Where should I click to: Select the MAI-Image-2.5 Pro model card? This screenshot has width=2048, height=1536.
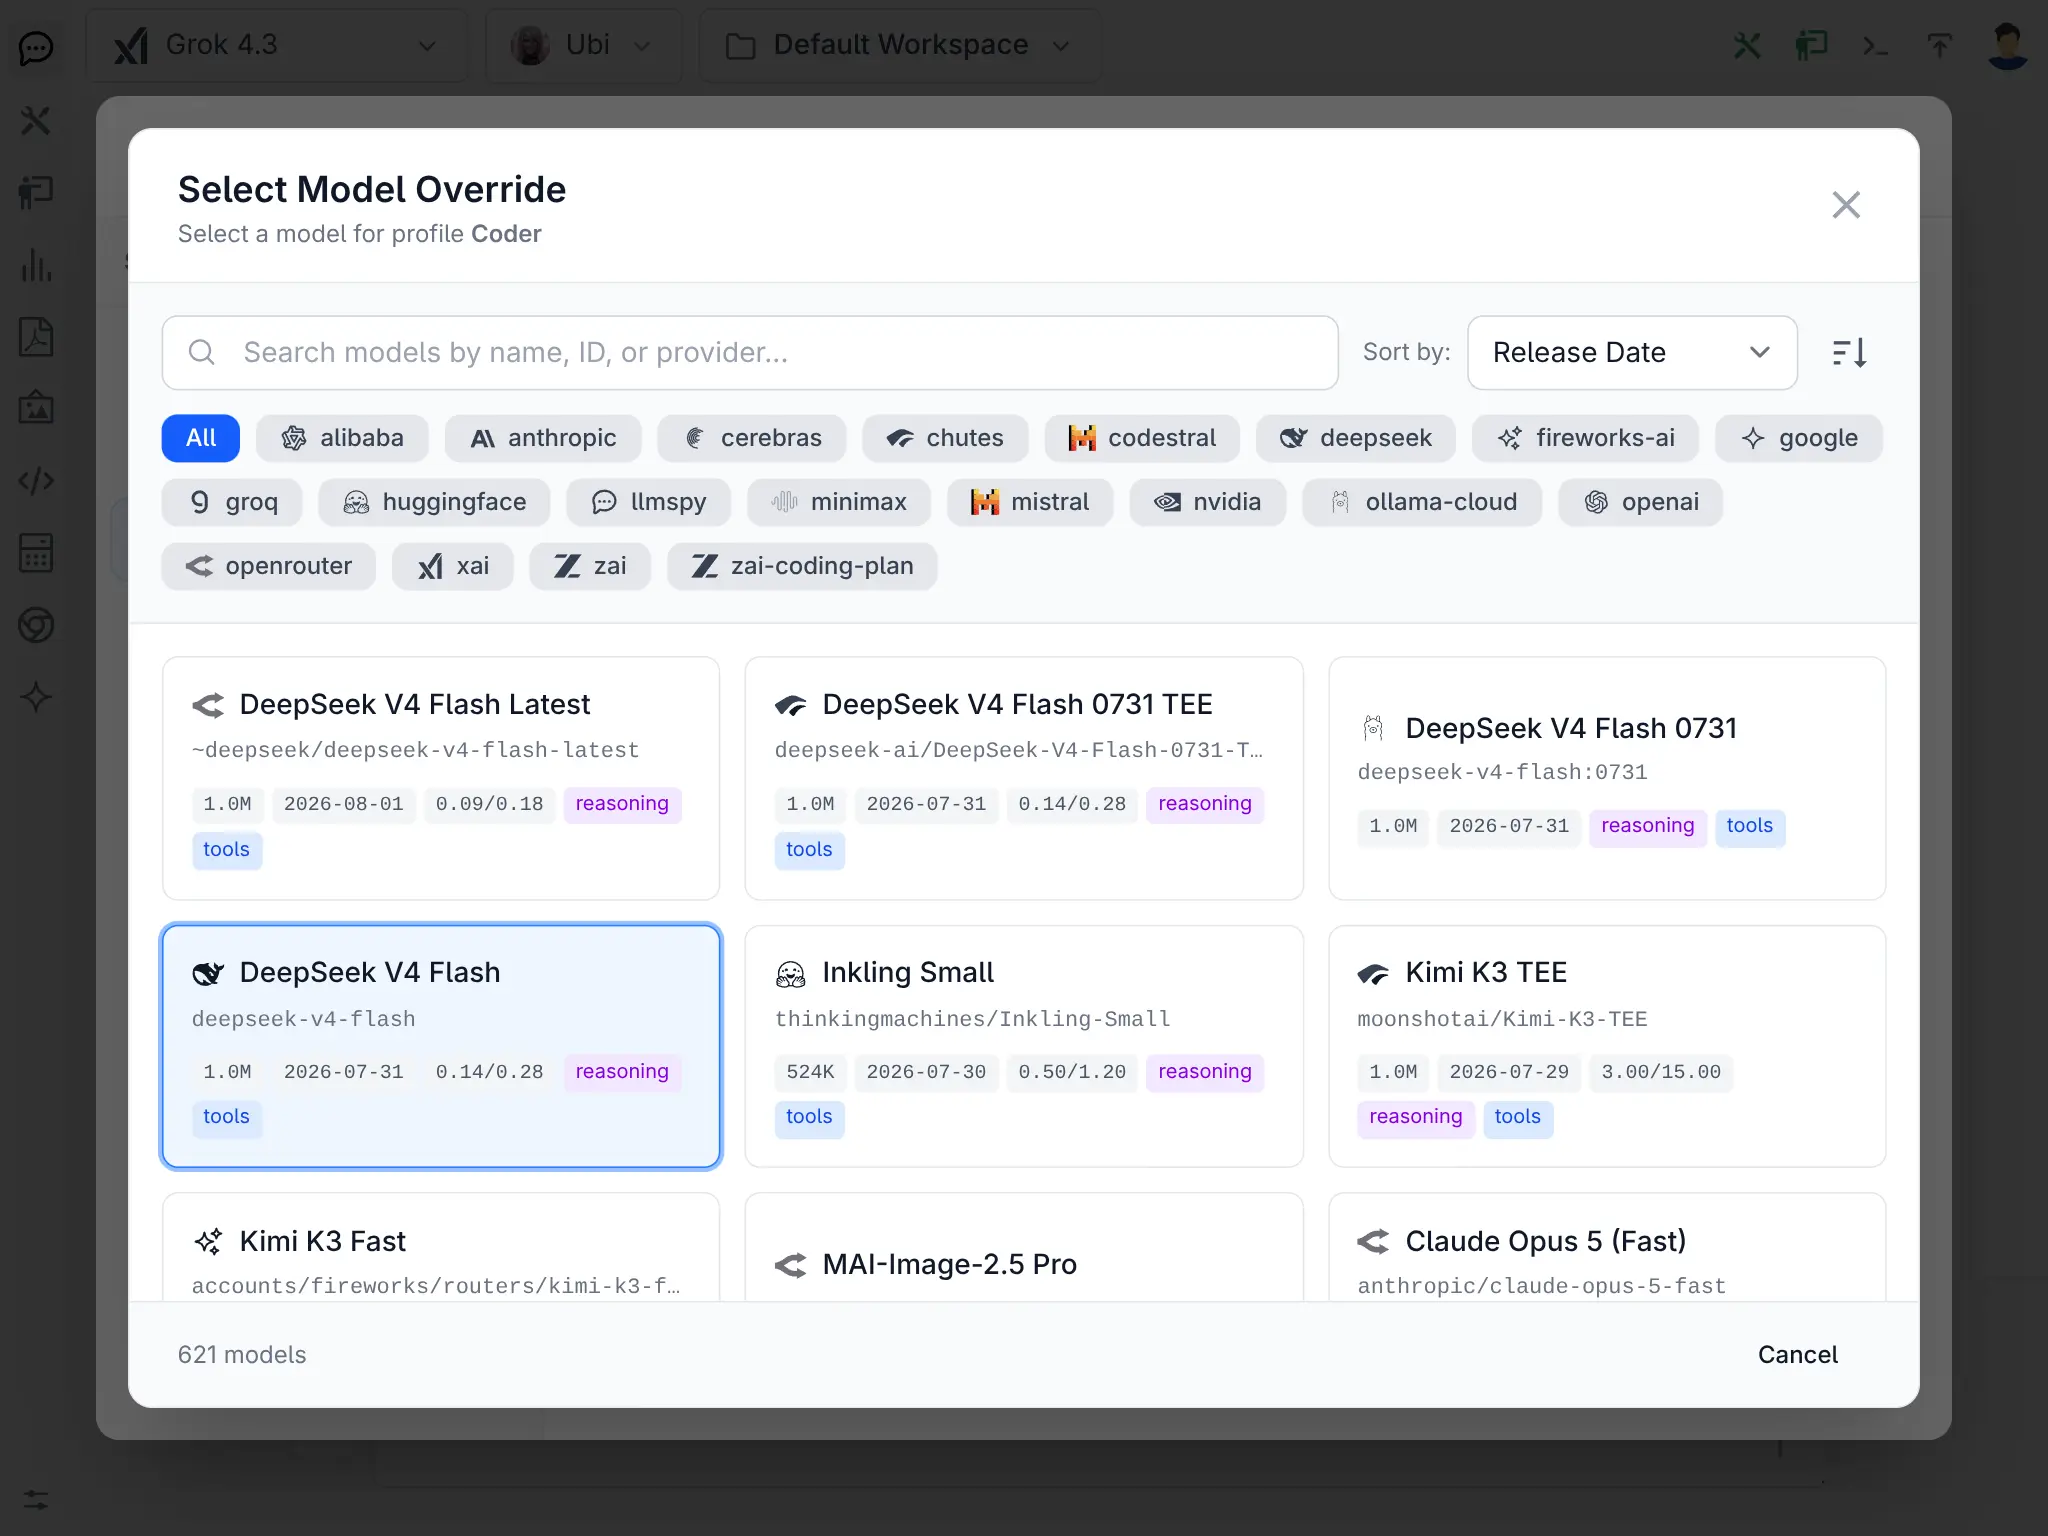pos(1024,1247)
